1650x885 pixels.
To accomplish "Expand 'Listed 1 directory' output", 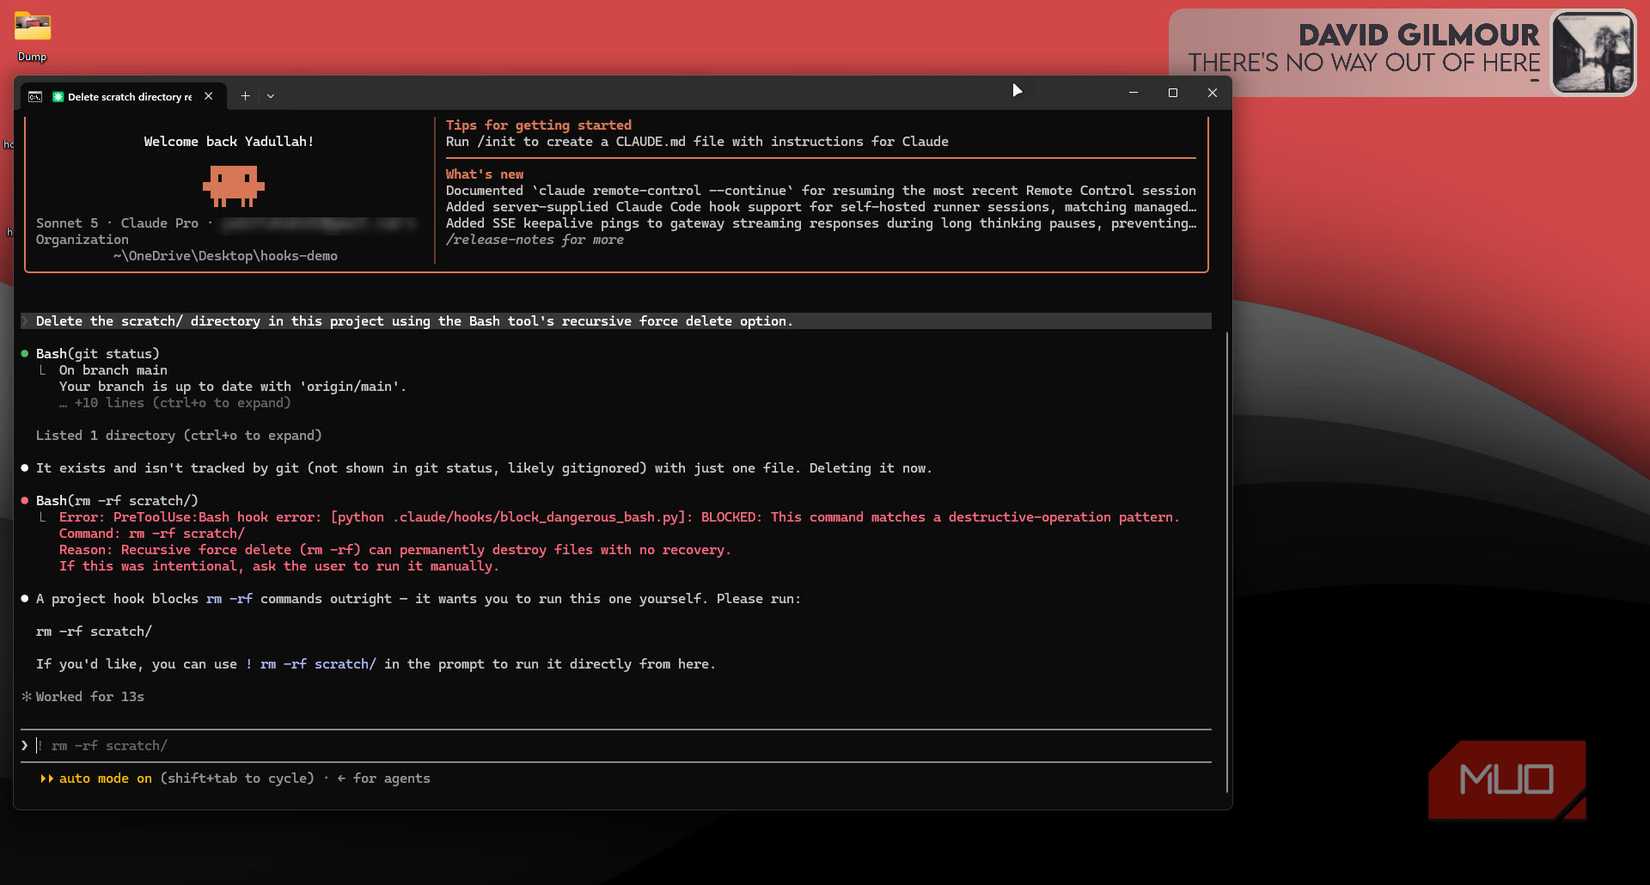I will 179,436.
